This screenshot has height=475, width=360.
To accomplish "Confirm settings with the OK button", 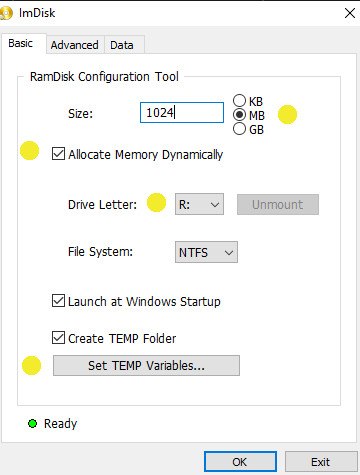I will pos(240,462).
